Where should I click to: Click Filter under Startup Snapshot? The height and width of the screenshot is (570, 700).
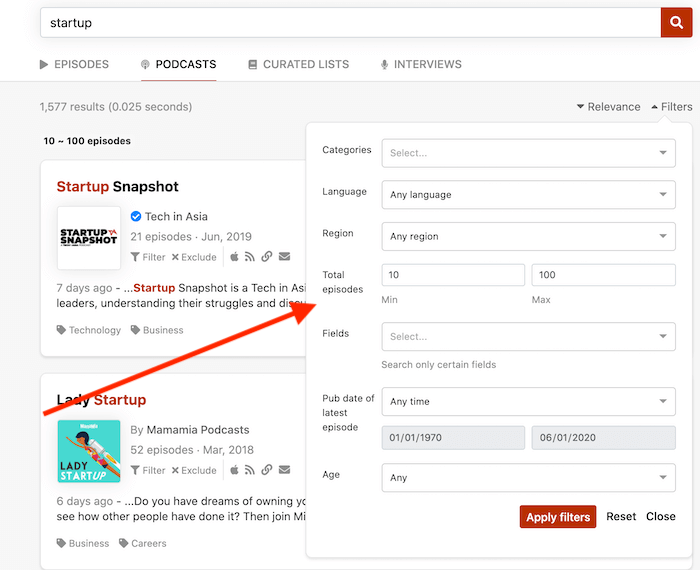(148, 257)
